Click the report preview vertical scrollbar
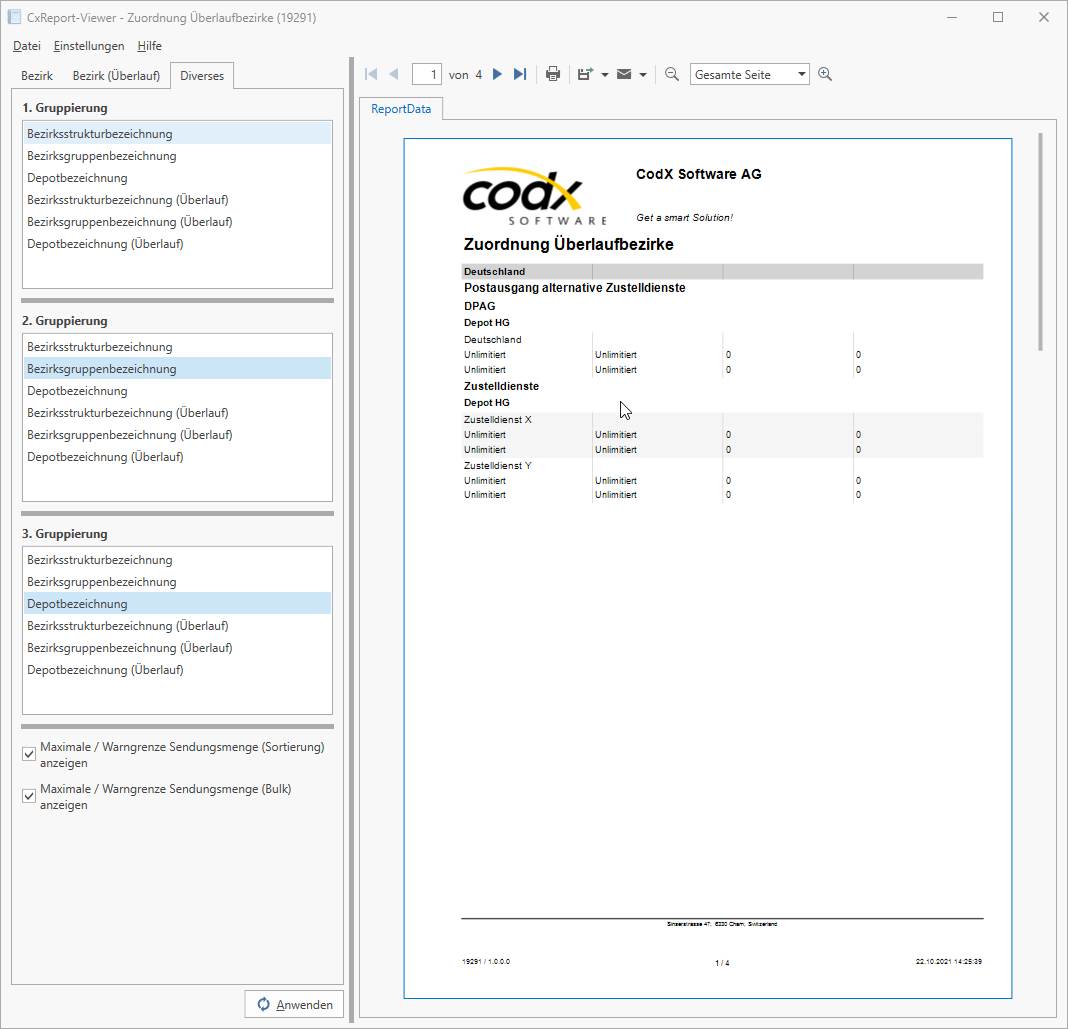 (1040, 242)
